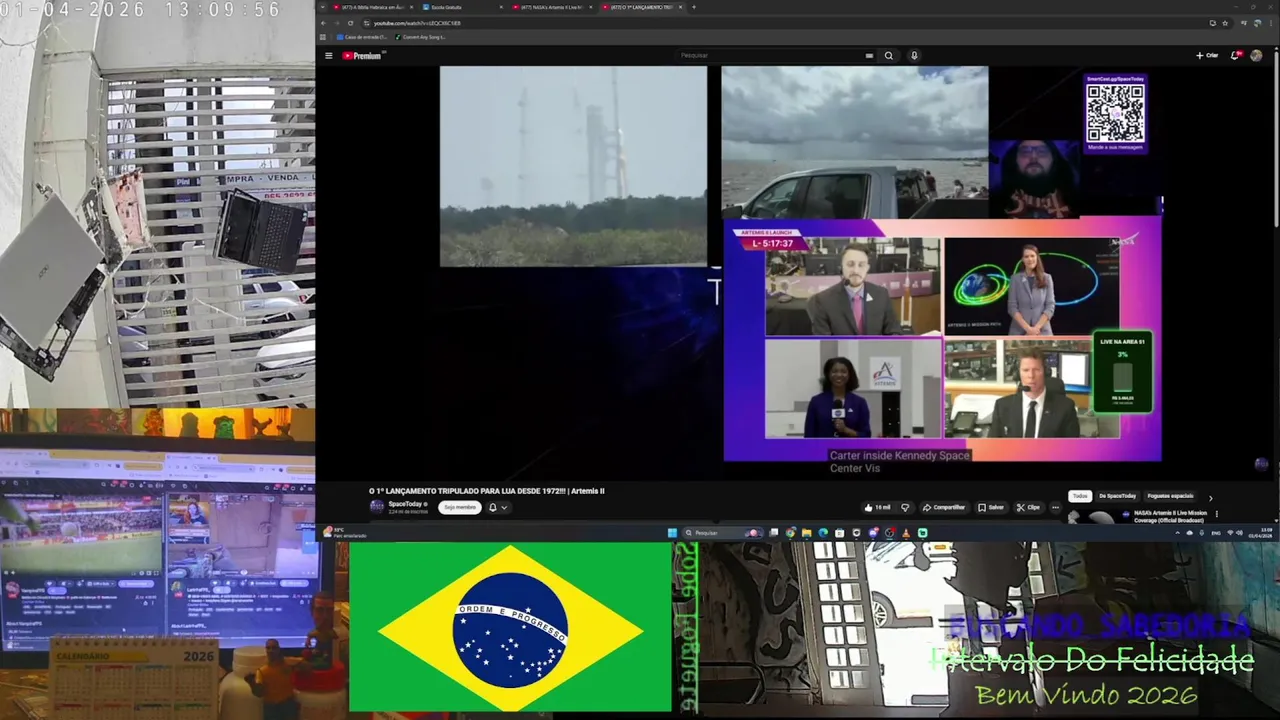Show hidden tray icons chevron
This screenshot has height=720, width=1280.
point(1177,533)
